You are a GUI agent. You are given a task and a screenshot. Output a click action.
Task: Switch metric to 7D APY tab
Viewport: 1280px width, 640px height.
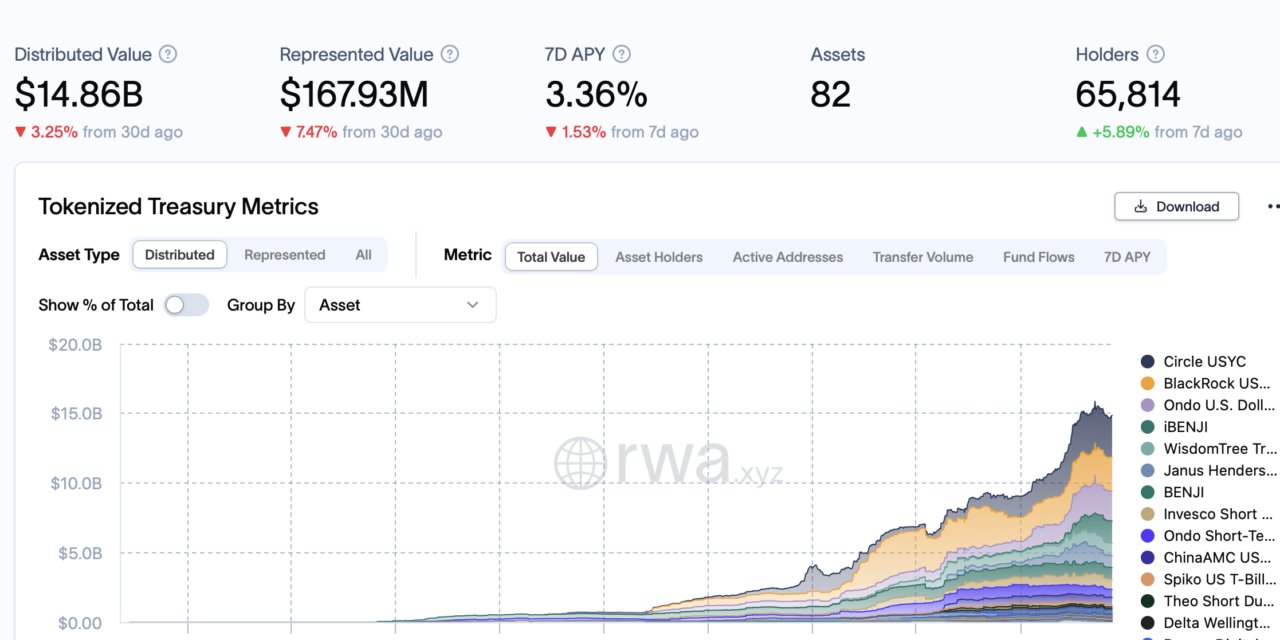(x=1127, y=257)
